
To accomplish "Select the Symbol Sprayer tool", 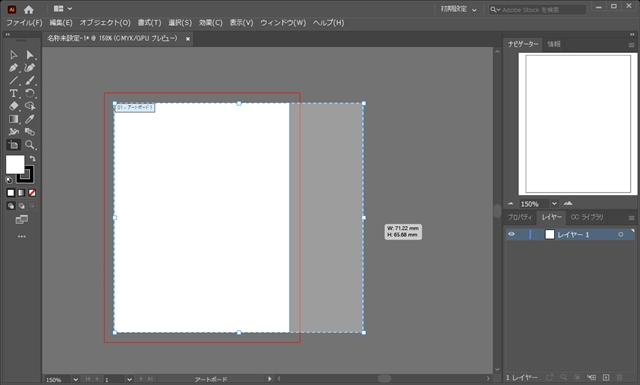I will click(13, 132).
